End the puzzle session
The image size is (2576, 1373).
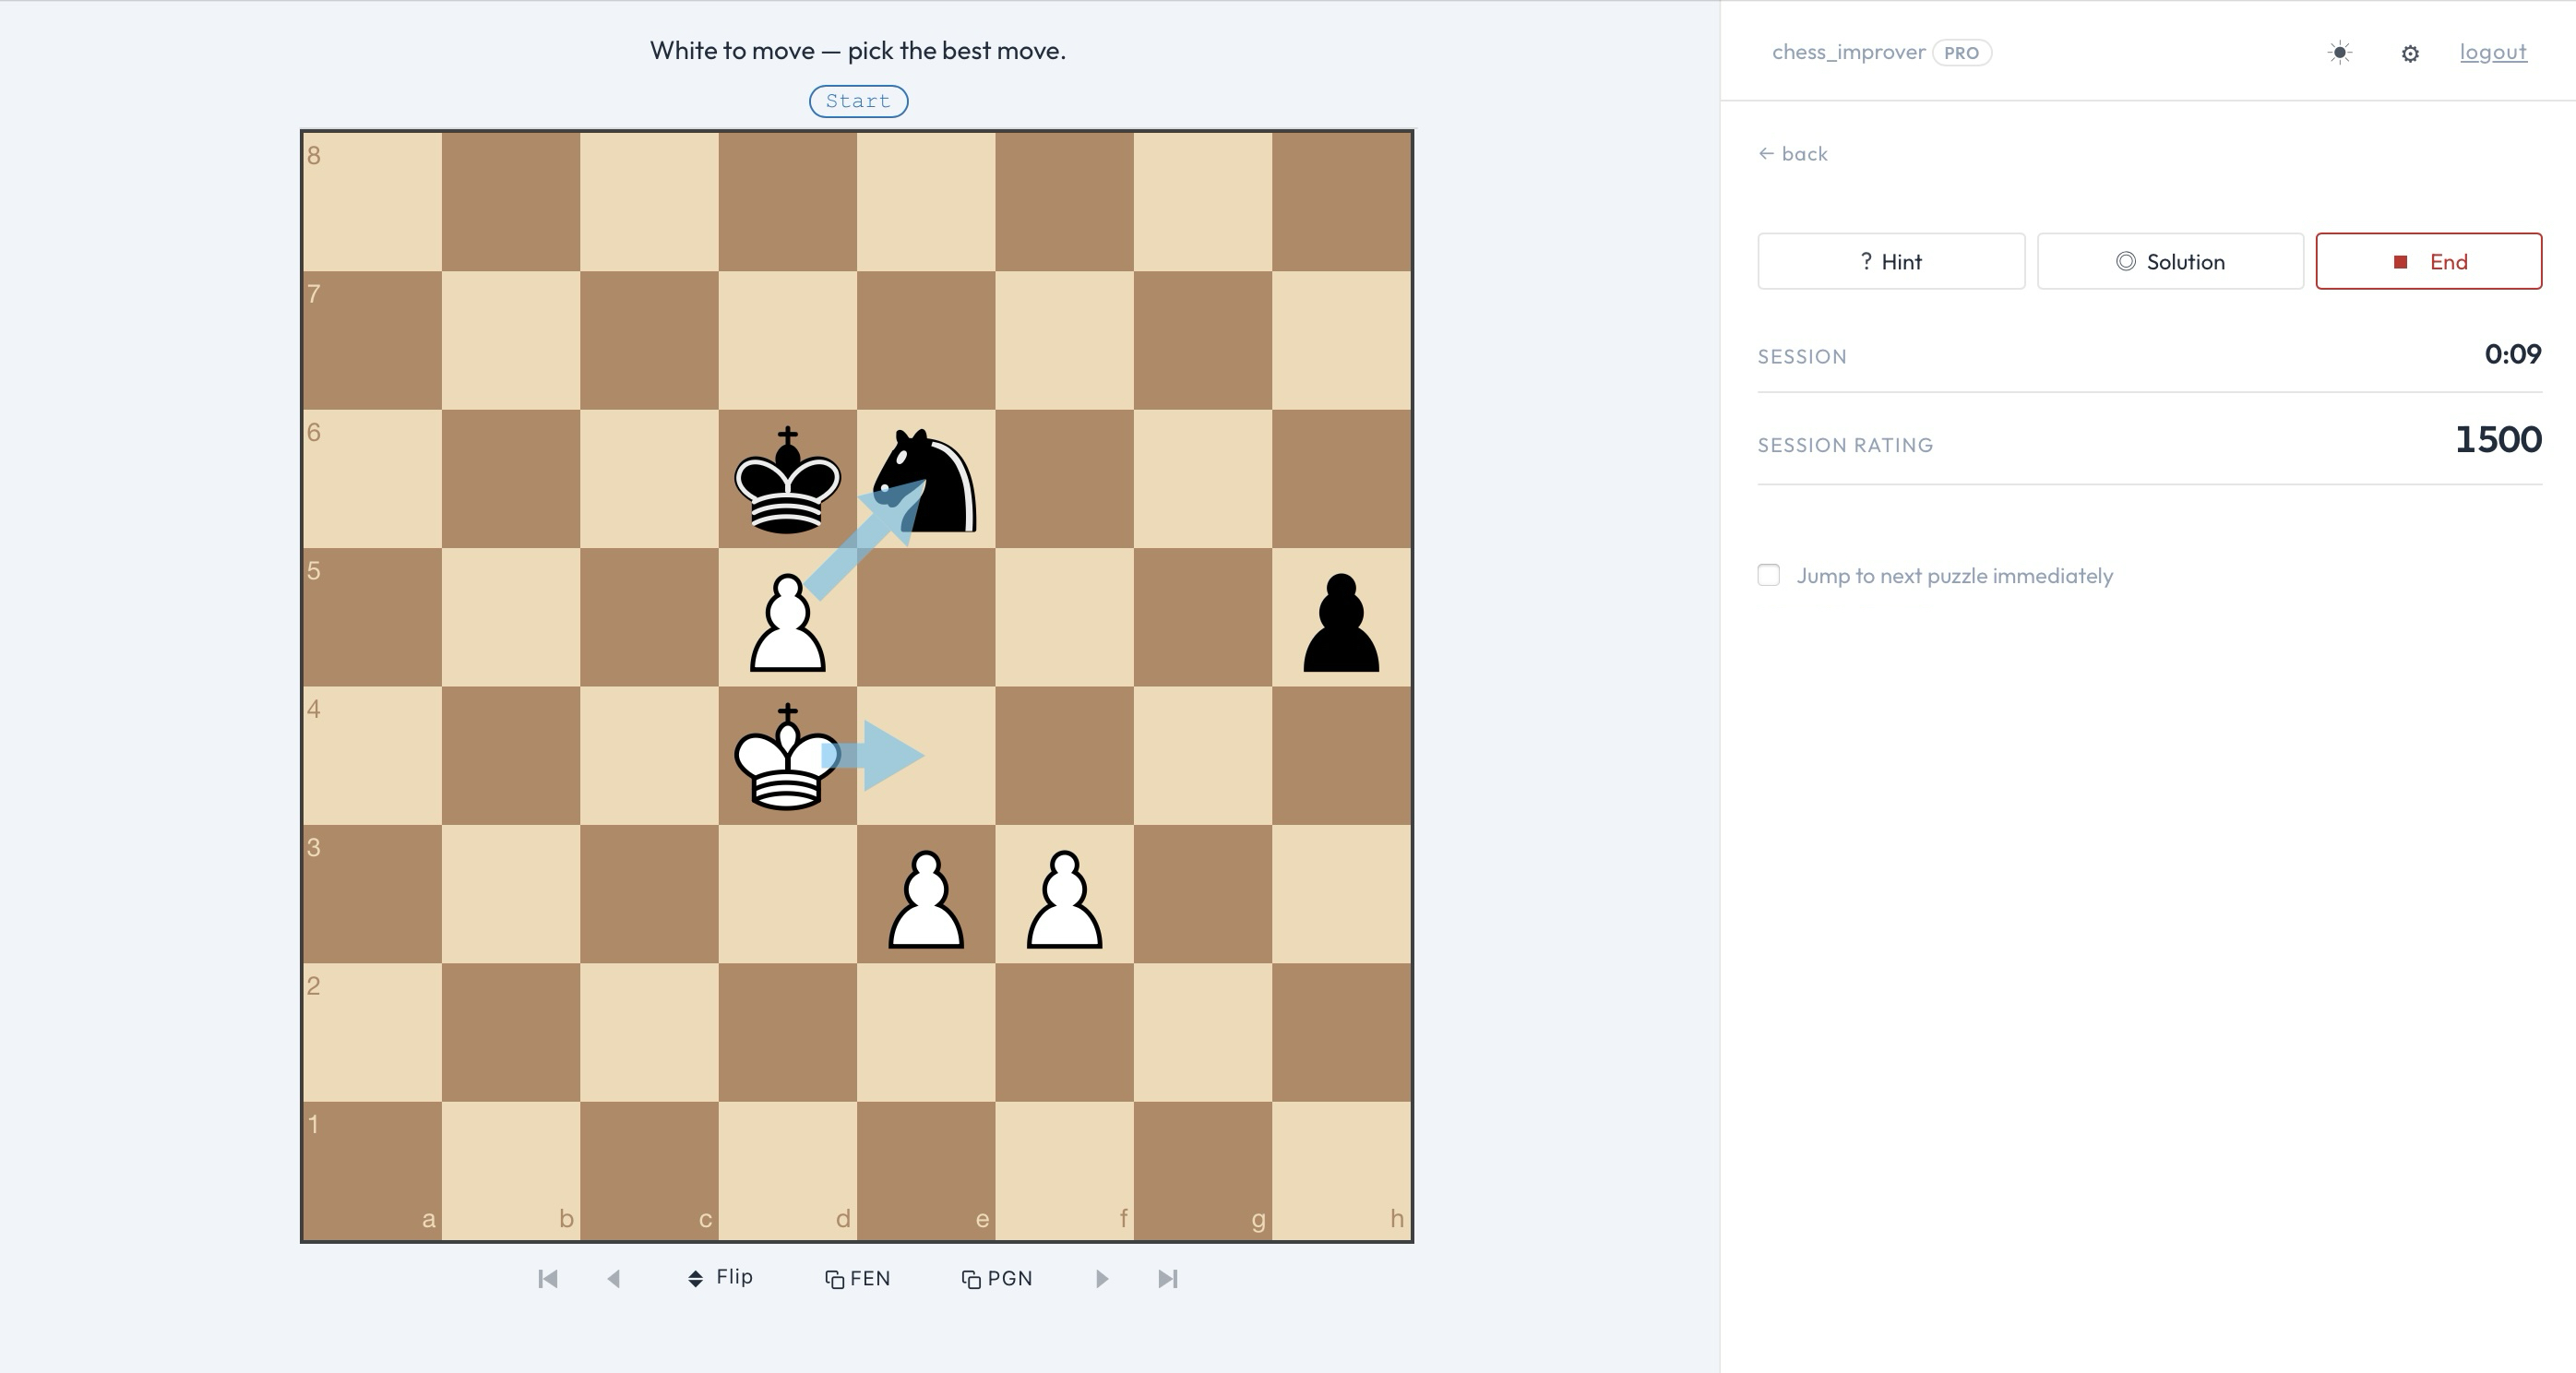coord(2428,262)
